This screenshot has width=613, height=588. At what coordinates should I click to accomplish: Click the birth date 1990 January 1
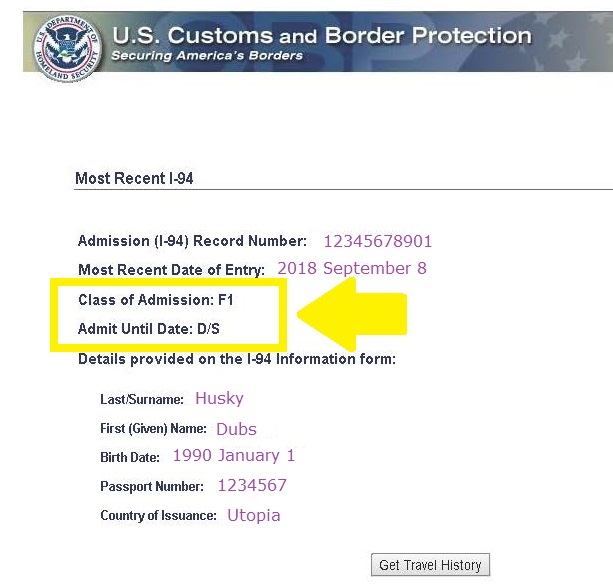(x=233, y=456)
